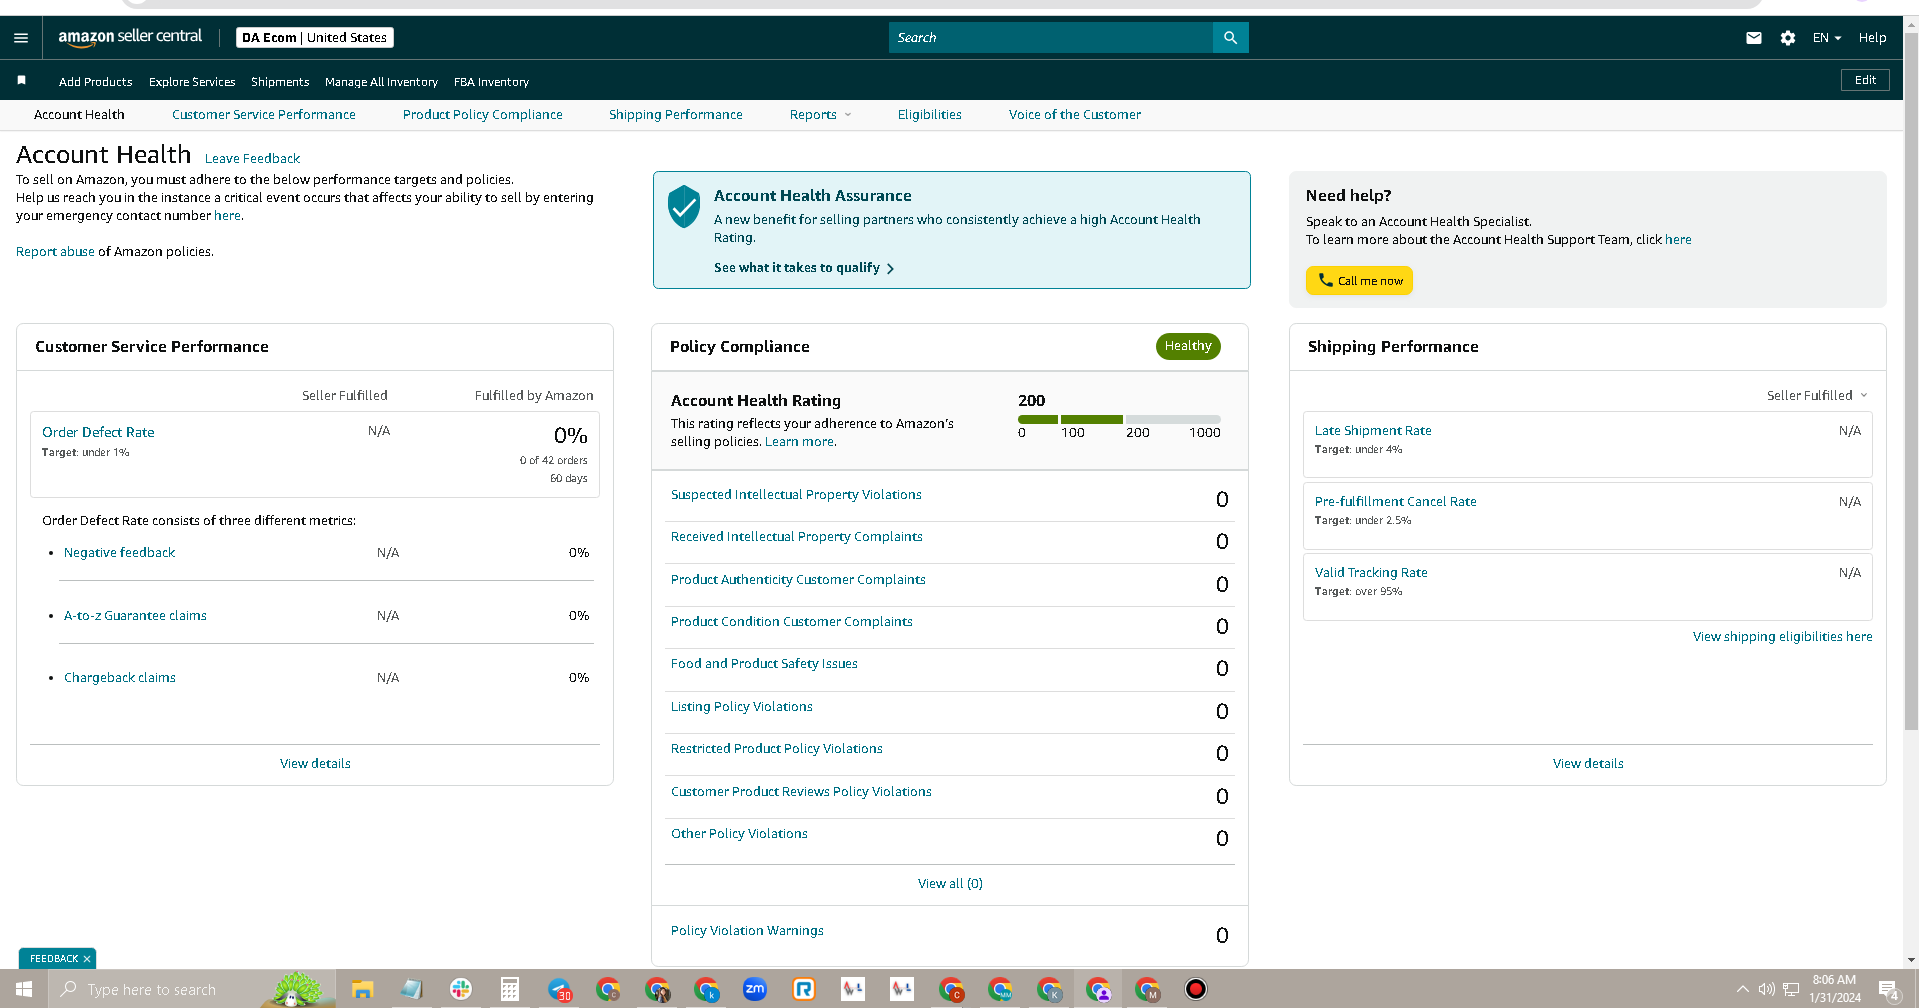Click the Edit button in the toolbar

pyautogui.click(x=1865, y=80)
